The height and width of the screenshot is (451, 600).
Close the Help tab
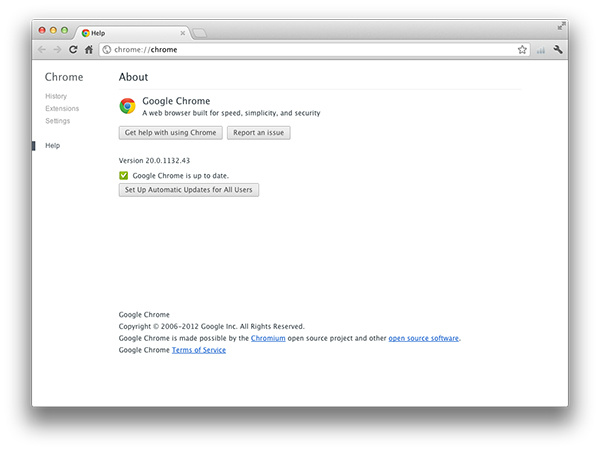(183, 33)
